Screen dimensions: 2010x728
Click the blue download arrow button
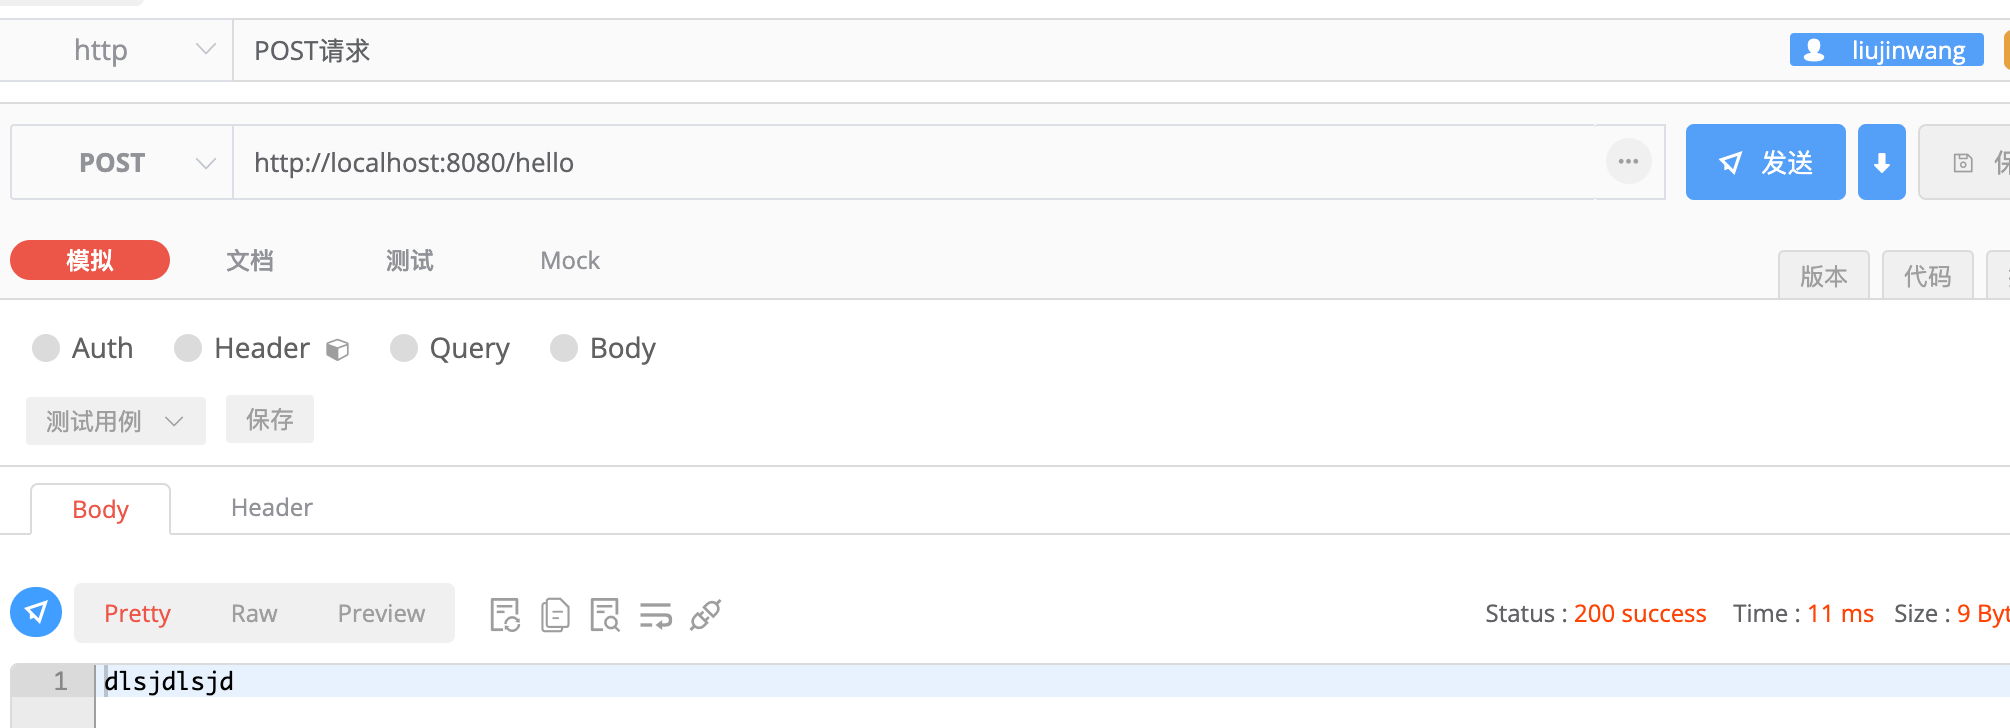pos(1881,162)
